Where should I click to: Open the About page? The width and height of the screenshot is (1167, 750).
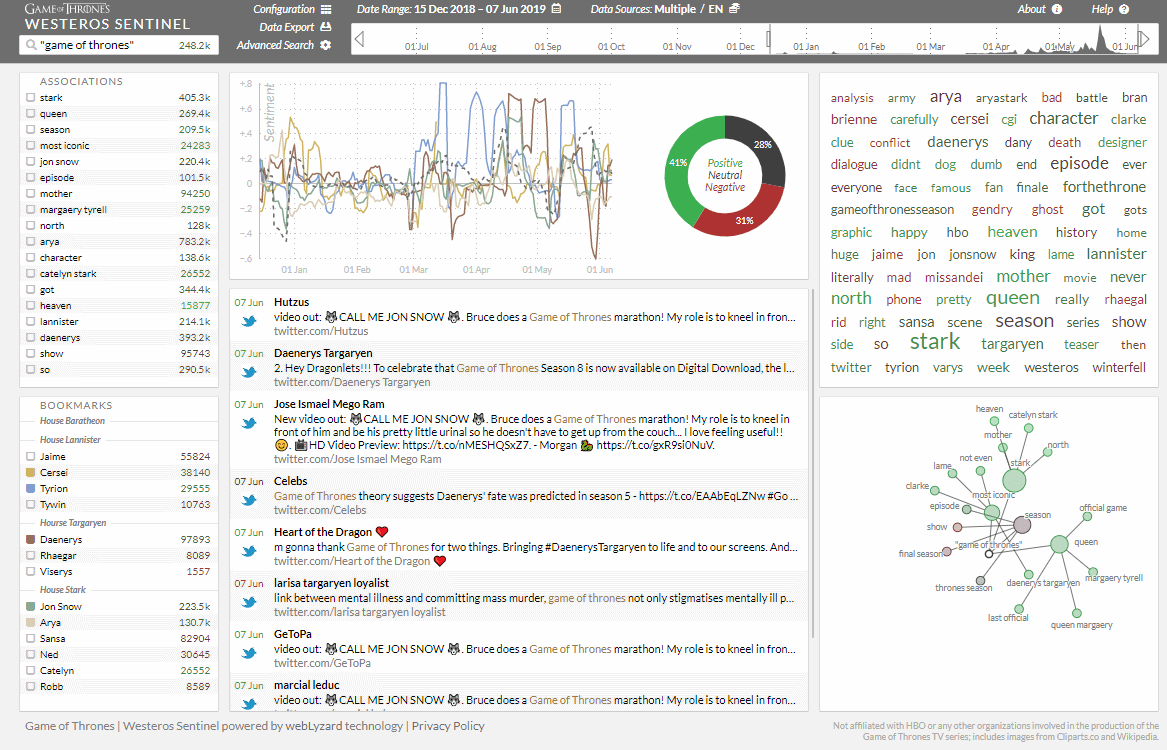click(x=1032, y=10)
